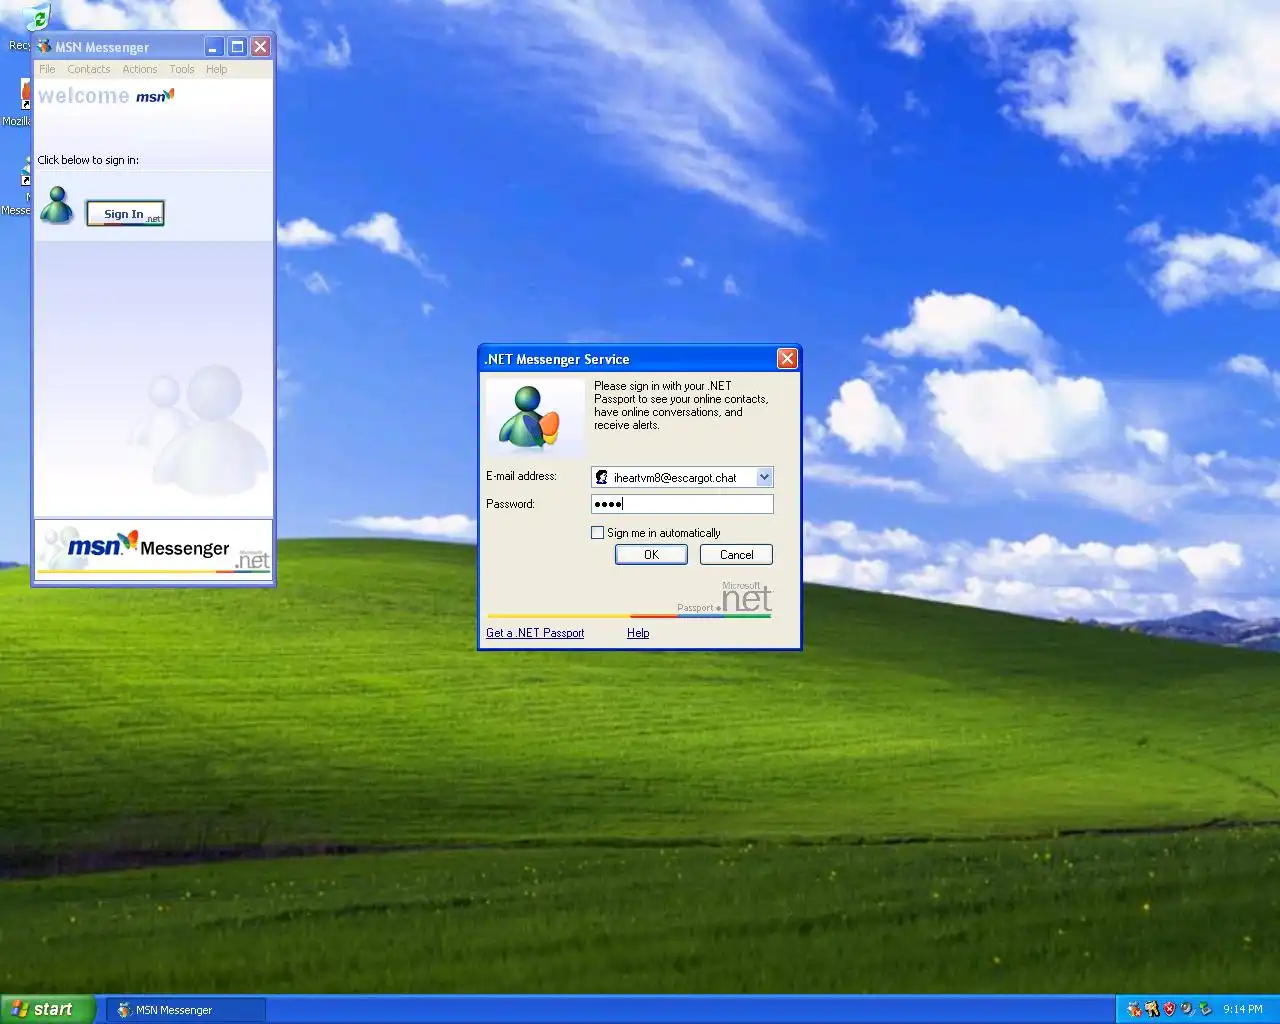Open the File menu in MSN Messenger
The image size is (1280, 1024).
click(47, 69)
